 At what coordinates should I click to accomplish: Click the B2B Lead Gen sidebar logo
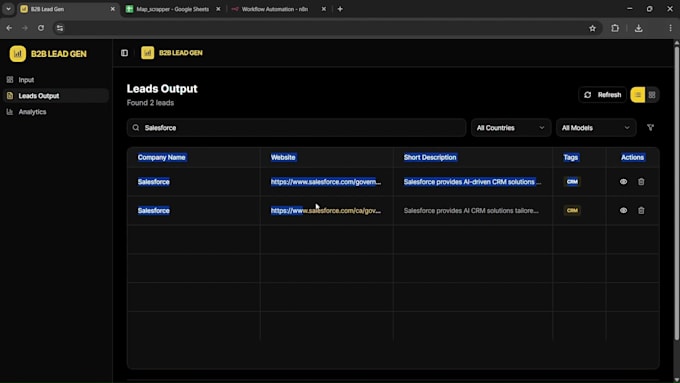tap(18, 54)
